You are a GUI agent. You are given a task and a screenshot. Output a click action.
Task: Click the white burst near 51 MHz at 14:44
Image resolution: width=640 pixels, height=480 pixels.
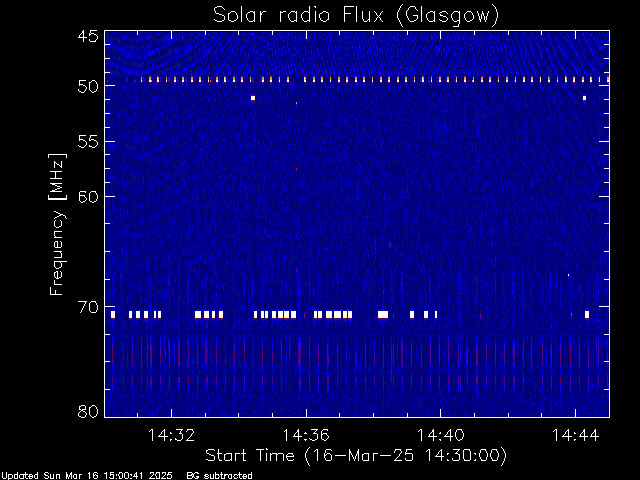[584, 98]
